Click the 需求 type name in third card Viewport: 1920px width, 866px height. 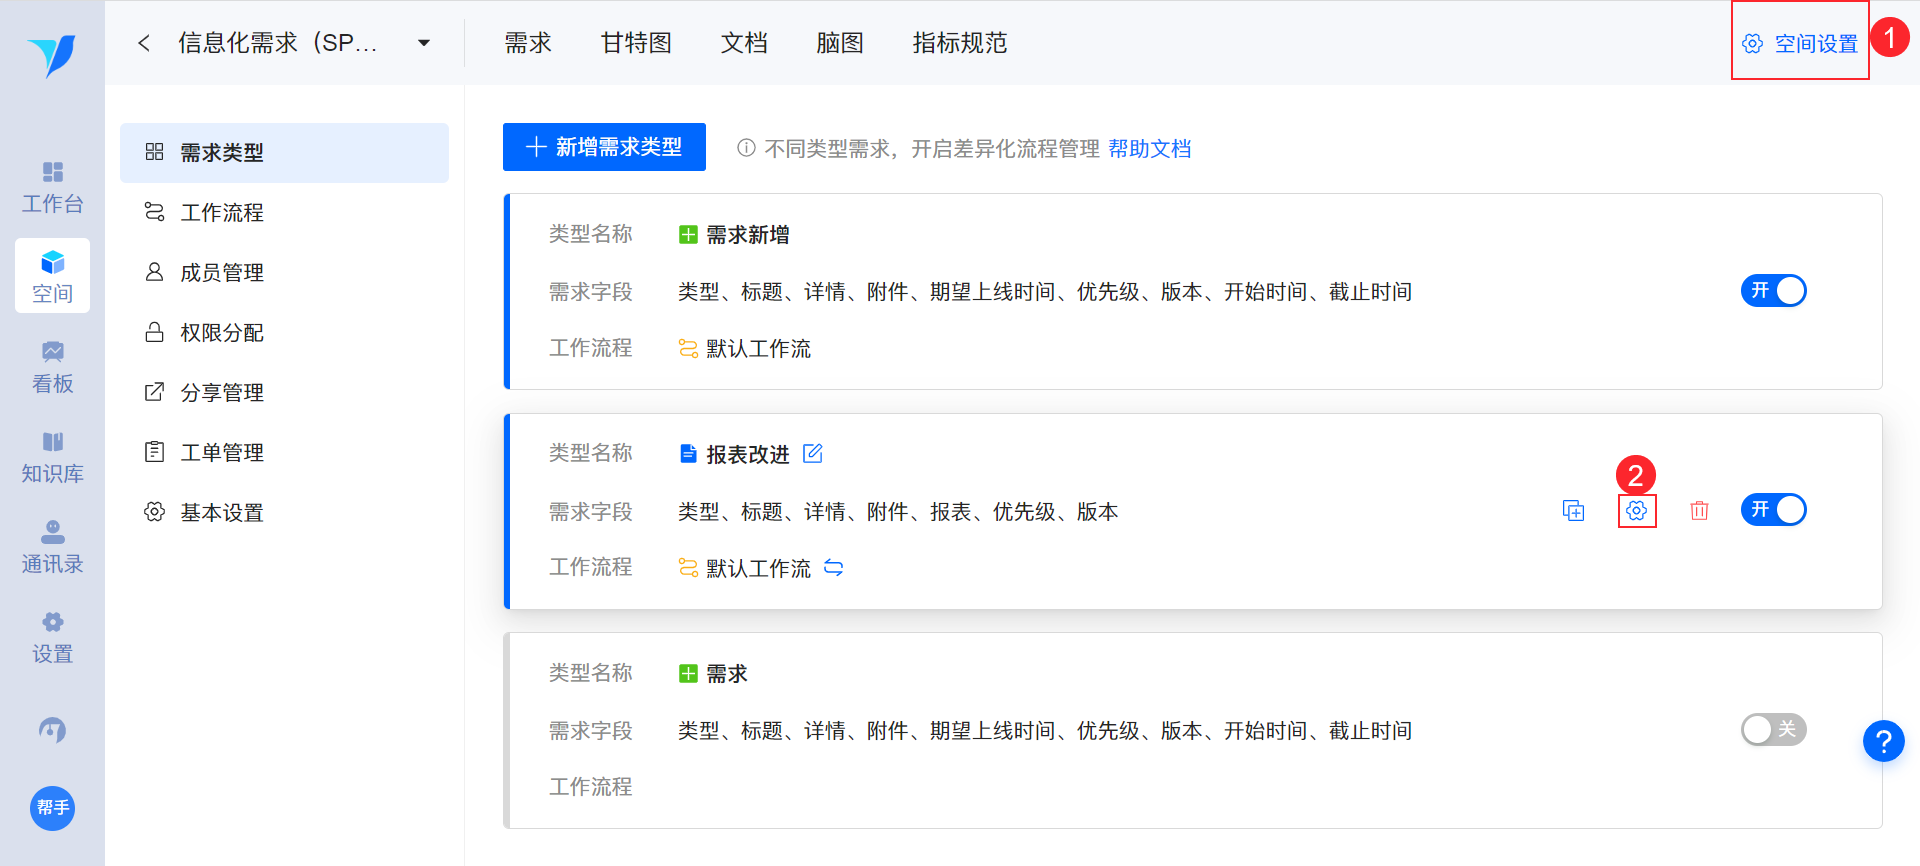coord(727,674)
